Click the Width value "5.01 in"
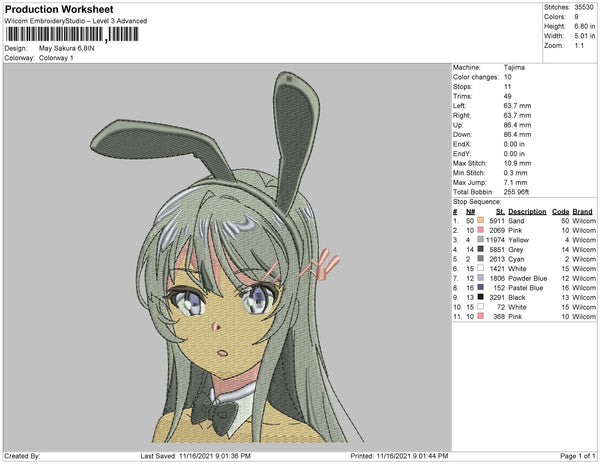This screenshot has width=600, height=464. [584, 36]
